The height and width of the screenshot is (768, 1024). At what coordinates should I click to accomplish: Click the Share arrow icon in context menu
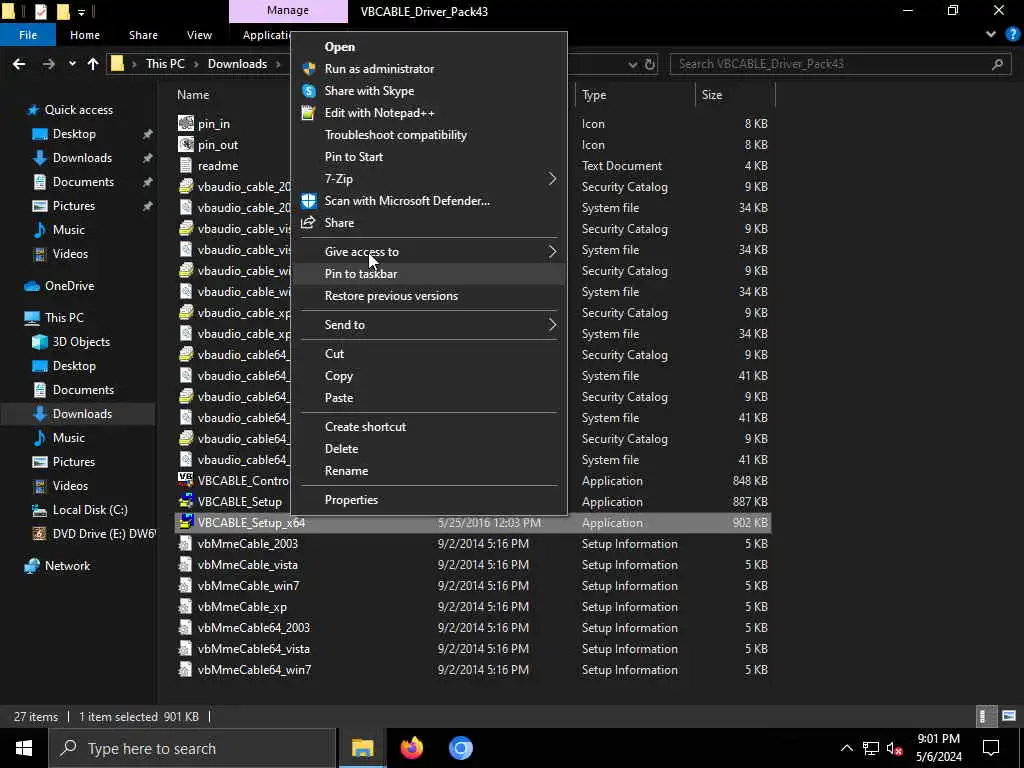click(308, 223)
